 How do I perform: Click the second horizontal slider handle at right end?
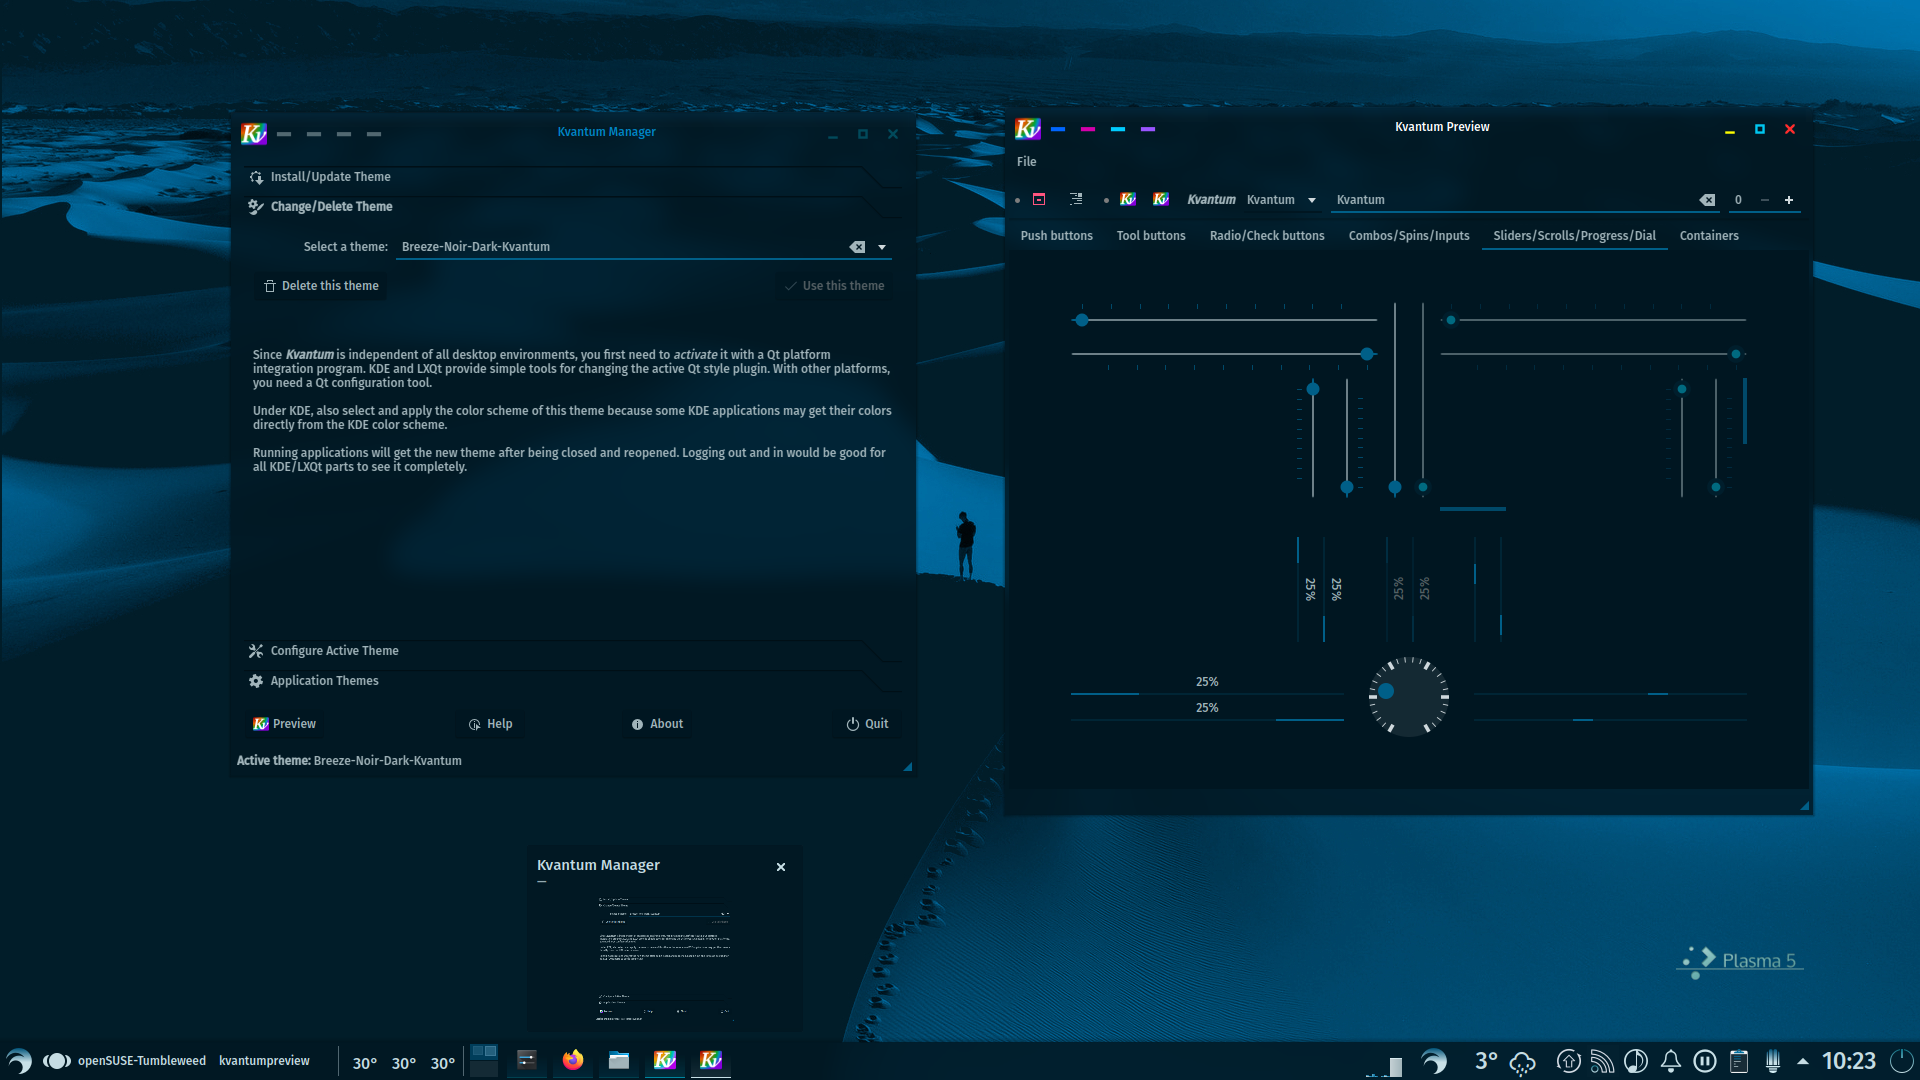tap(1367, 354)
